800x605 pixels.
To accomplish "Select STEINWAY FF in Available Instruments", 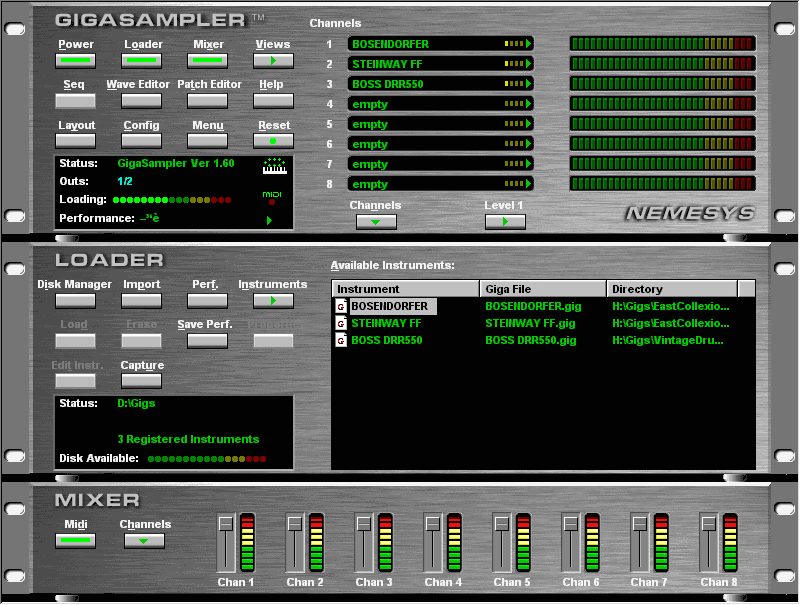I will pos(386,323).
